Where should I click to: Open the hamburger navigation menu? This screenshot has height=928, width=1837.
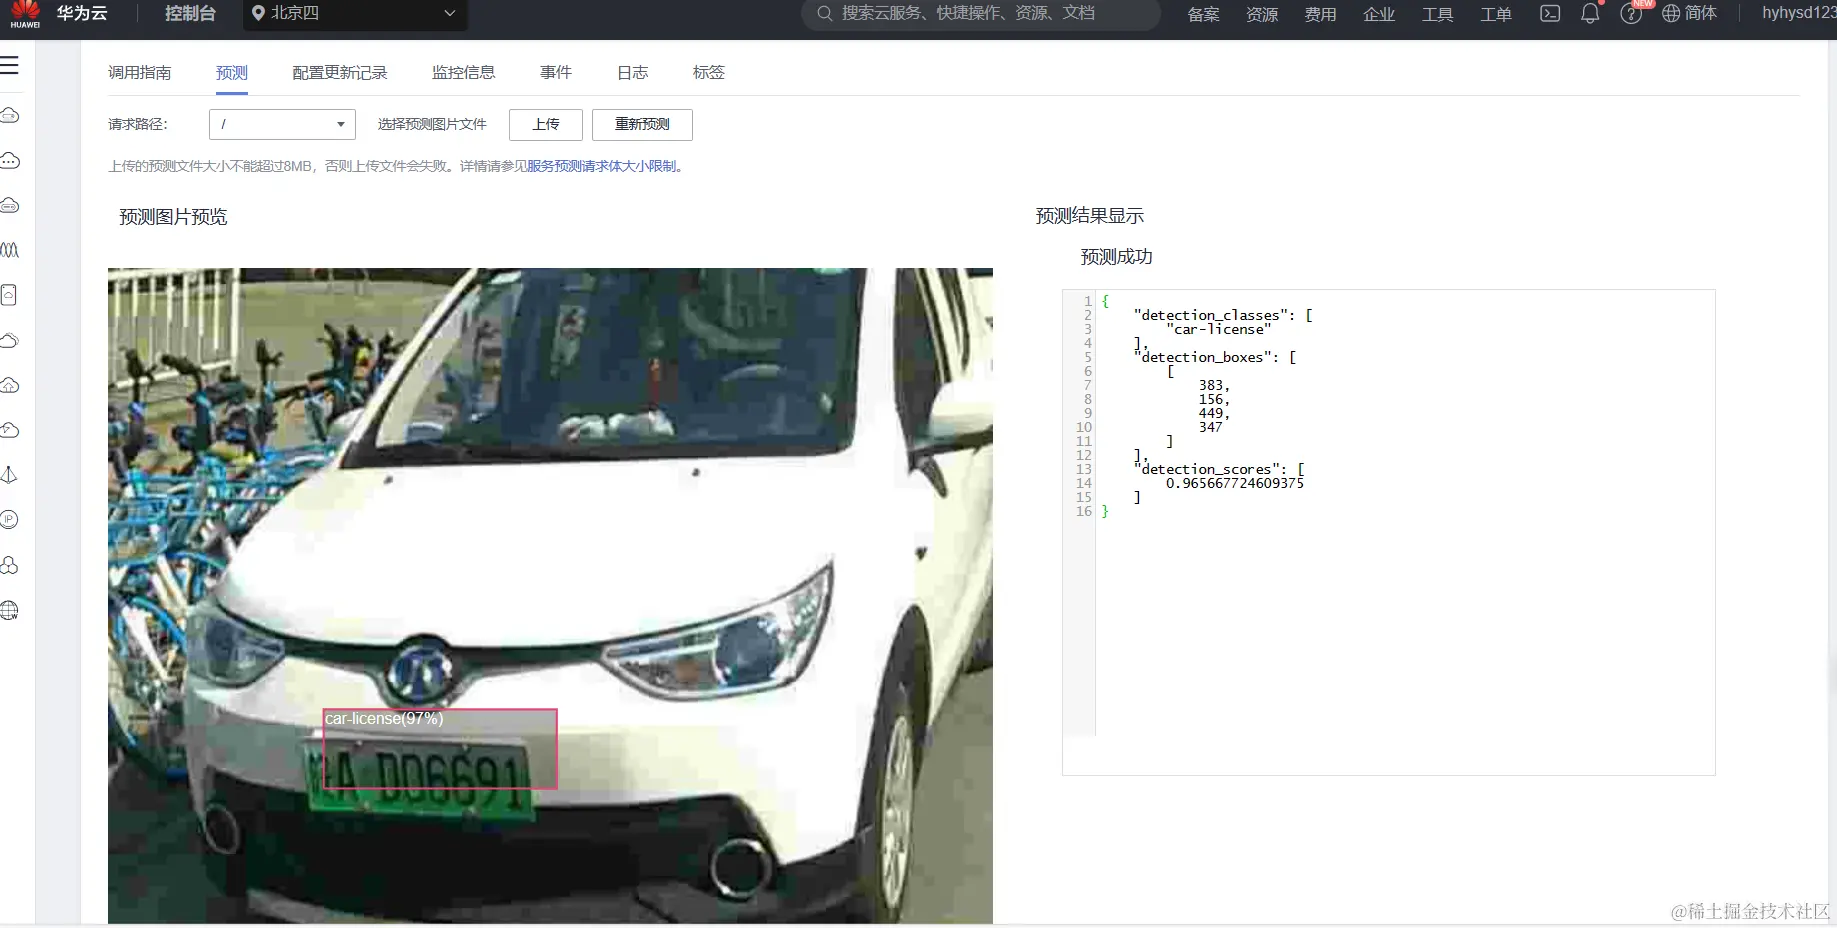(10, 65)
